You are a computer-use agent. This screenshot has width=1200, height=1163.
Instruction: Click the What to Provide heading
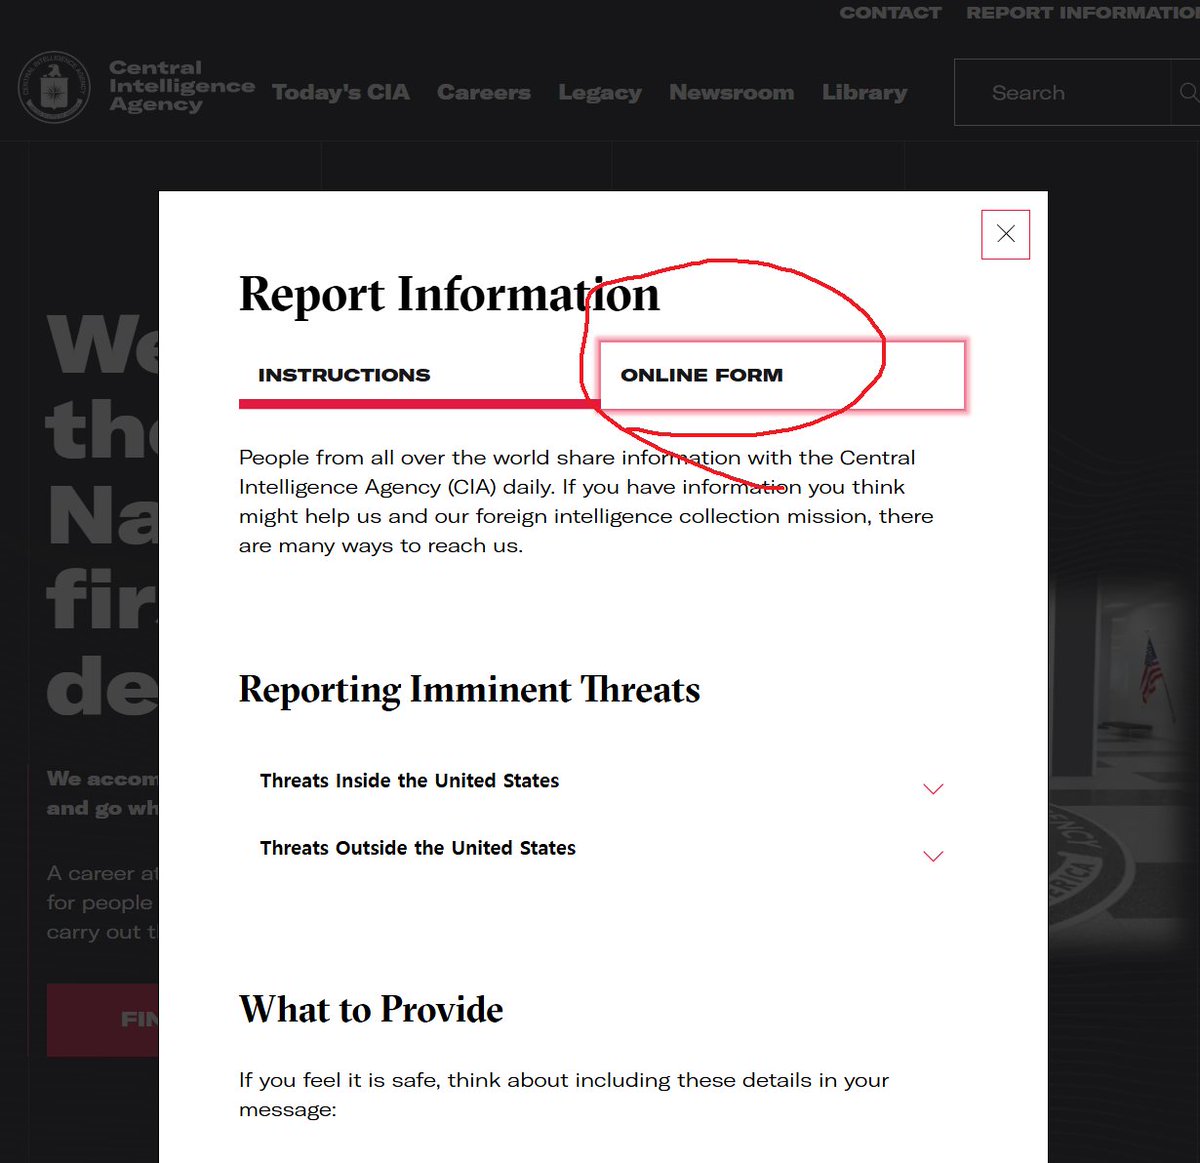[370, 1010]
